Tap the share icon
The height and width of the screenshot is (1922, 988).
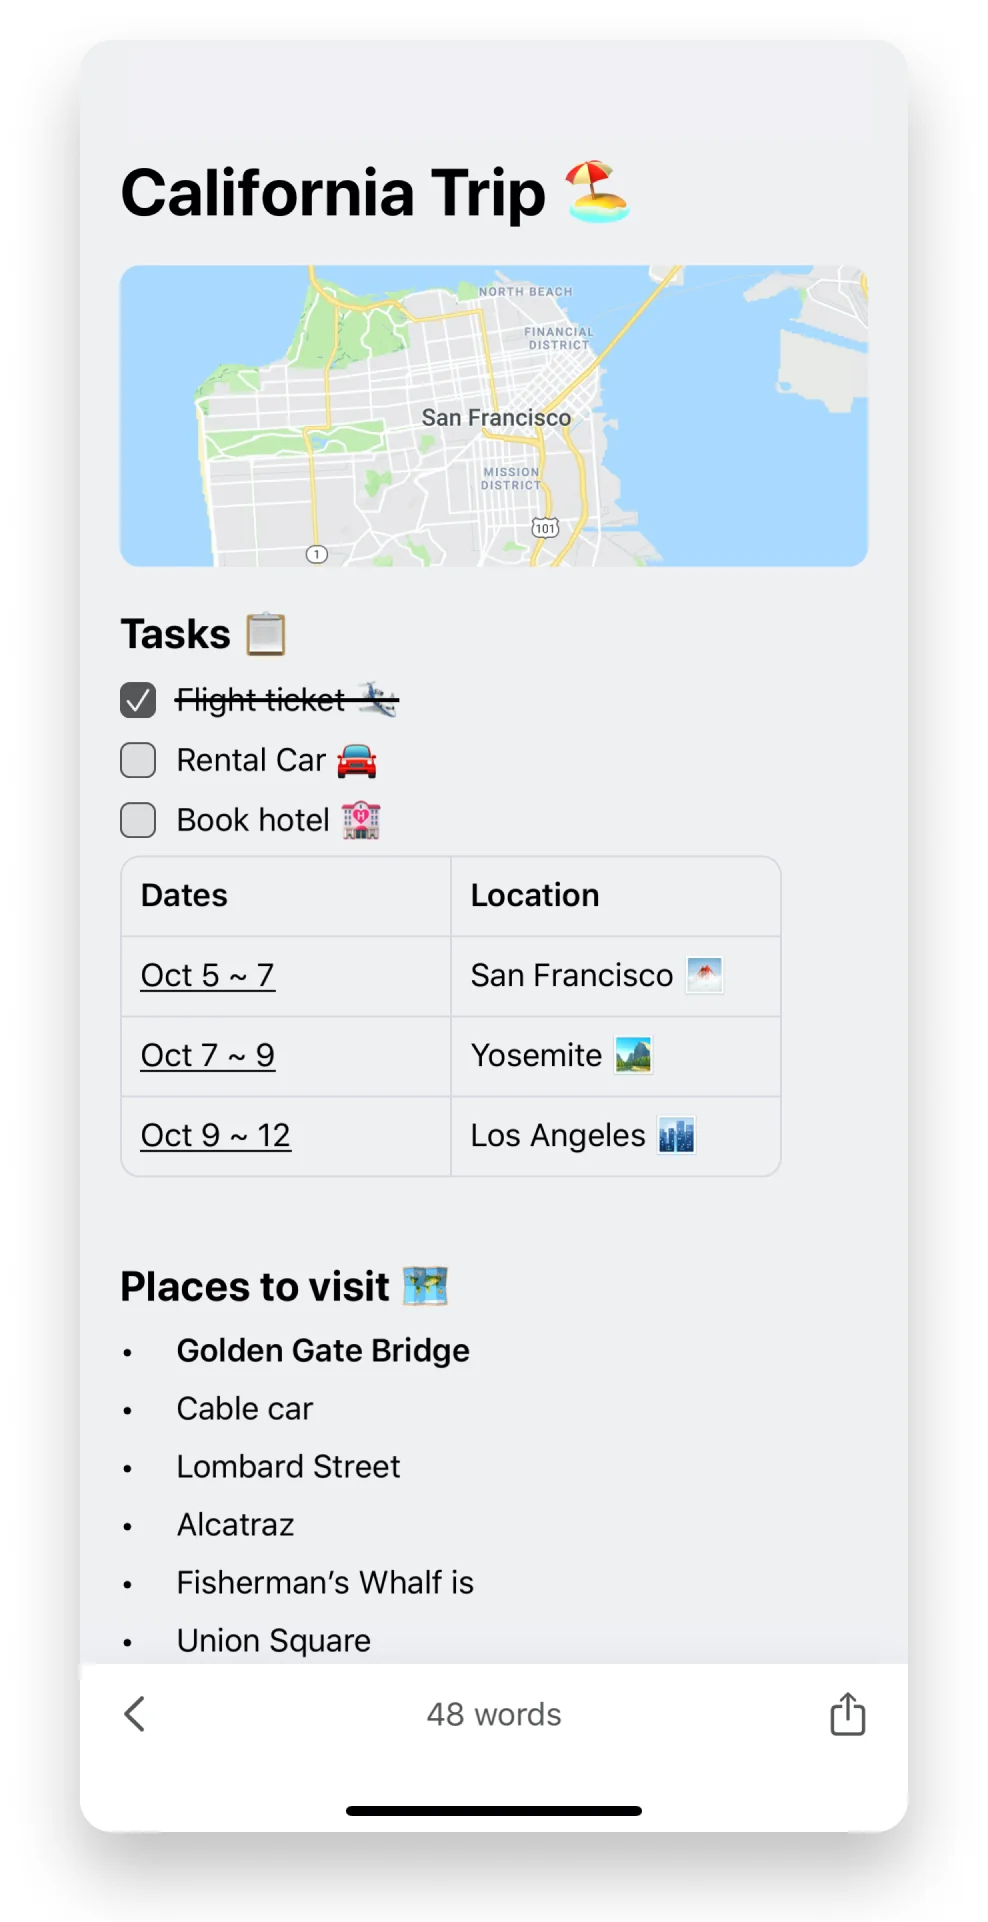(x=847, y=1713)
